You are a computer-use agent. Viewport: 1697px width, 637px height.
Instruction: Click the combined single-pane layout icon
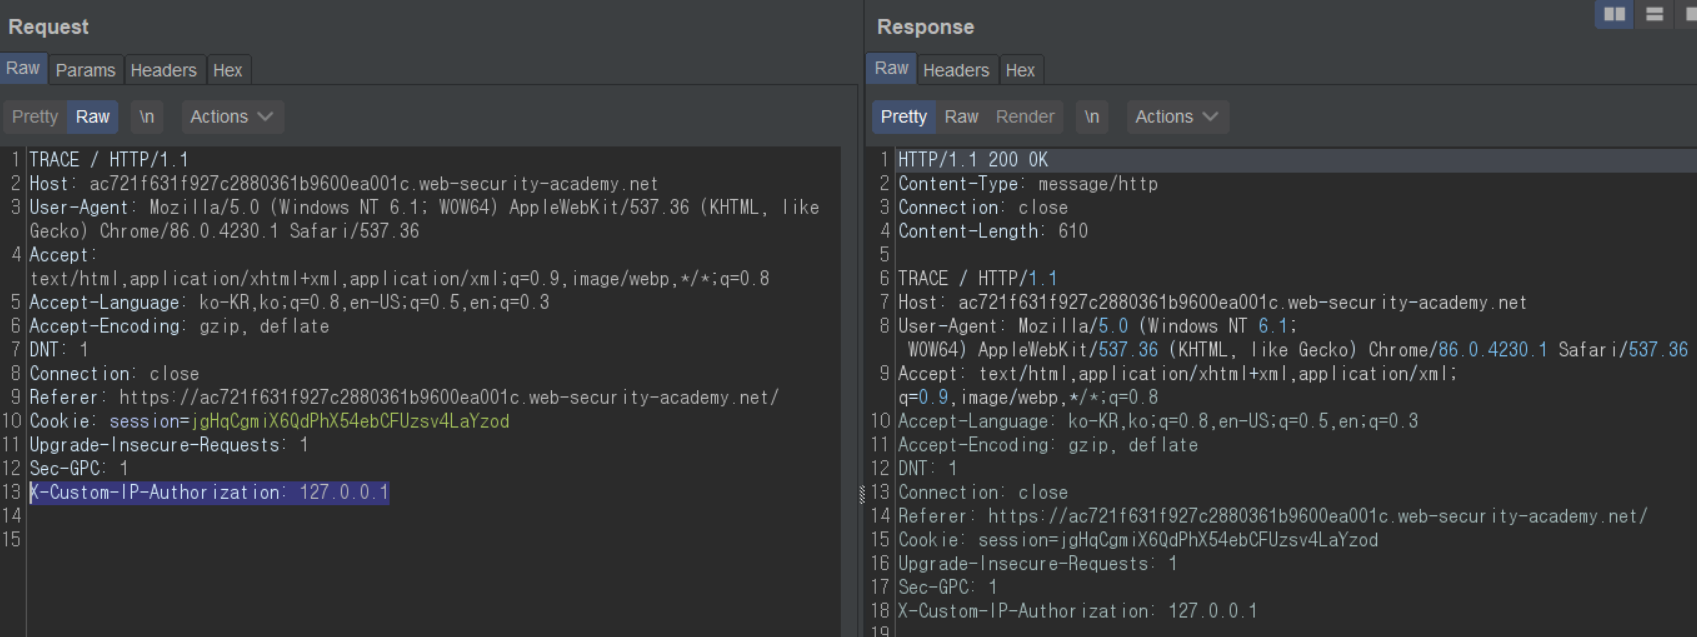[1690, 14]
